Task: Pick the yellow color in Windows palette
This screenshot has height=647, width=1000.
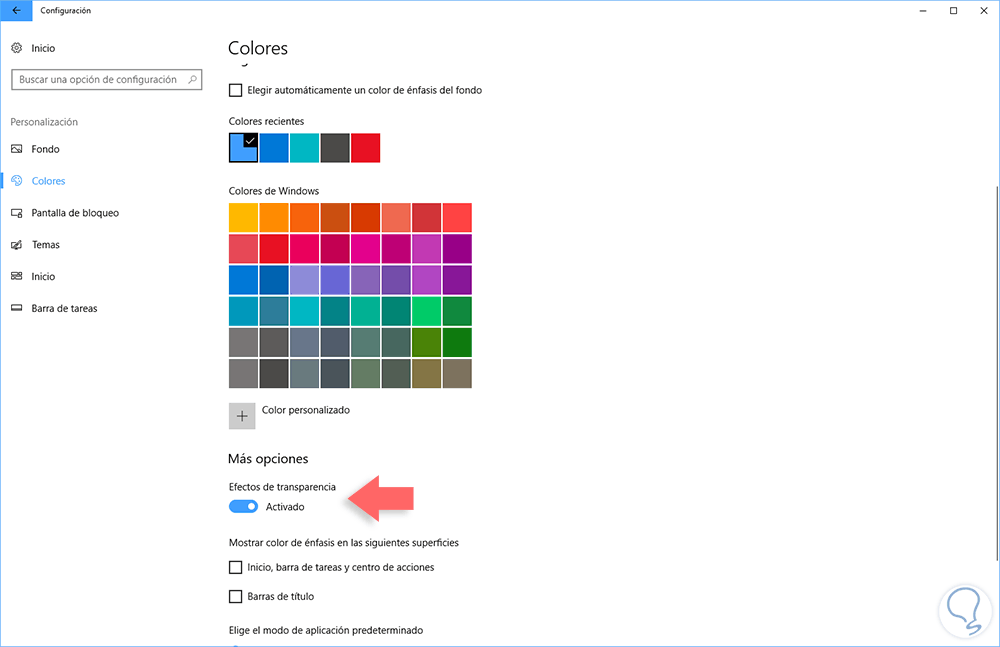Action: (243, 217)
